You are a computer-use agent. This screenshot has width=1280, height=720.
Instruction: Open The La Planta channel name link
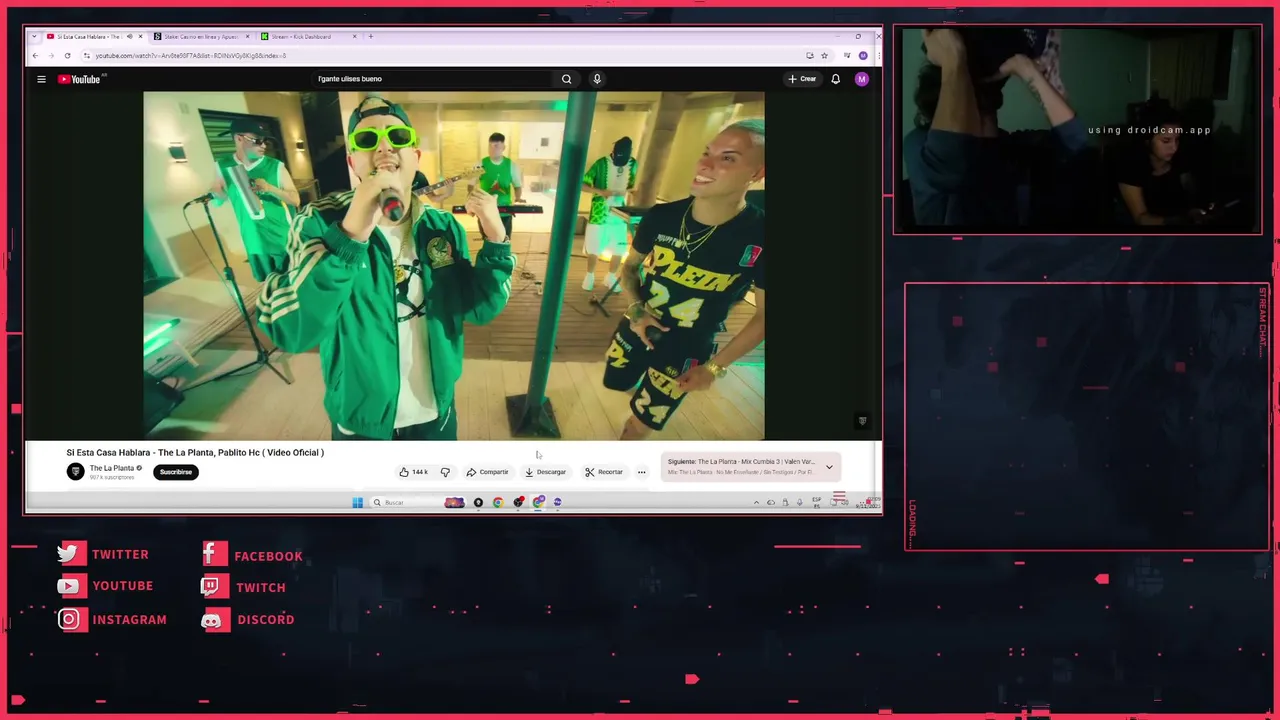click(112, 468)
